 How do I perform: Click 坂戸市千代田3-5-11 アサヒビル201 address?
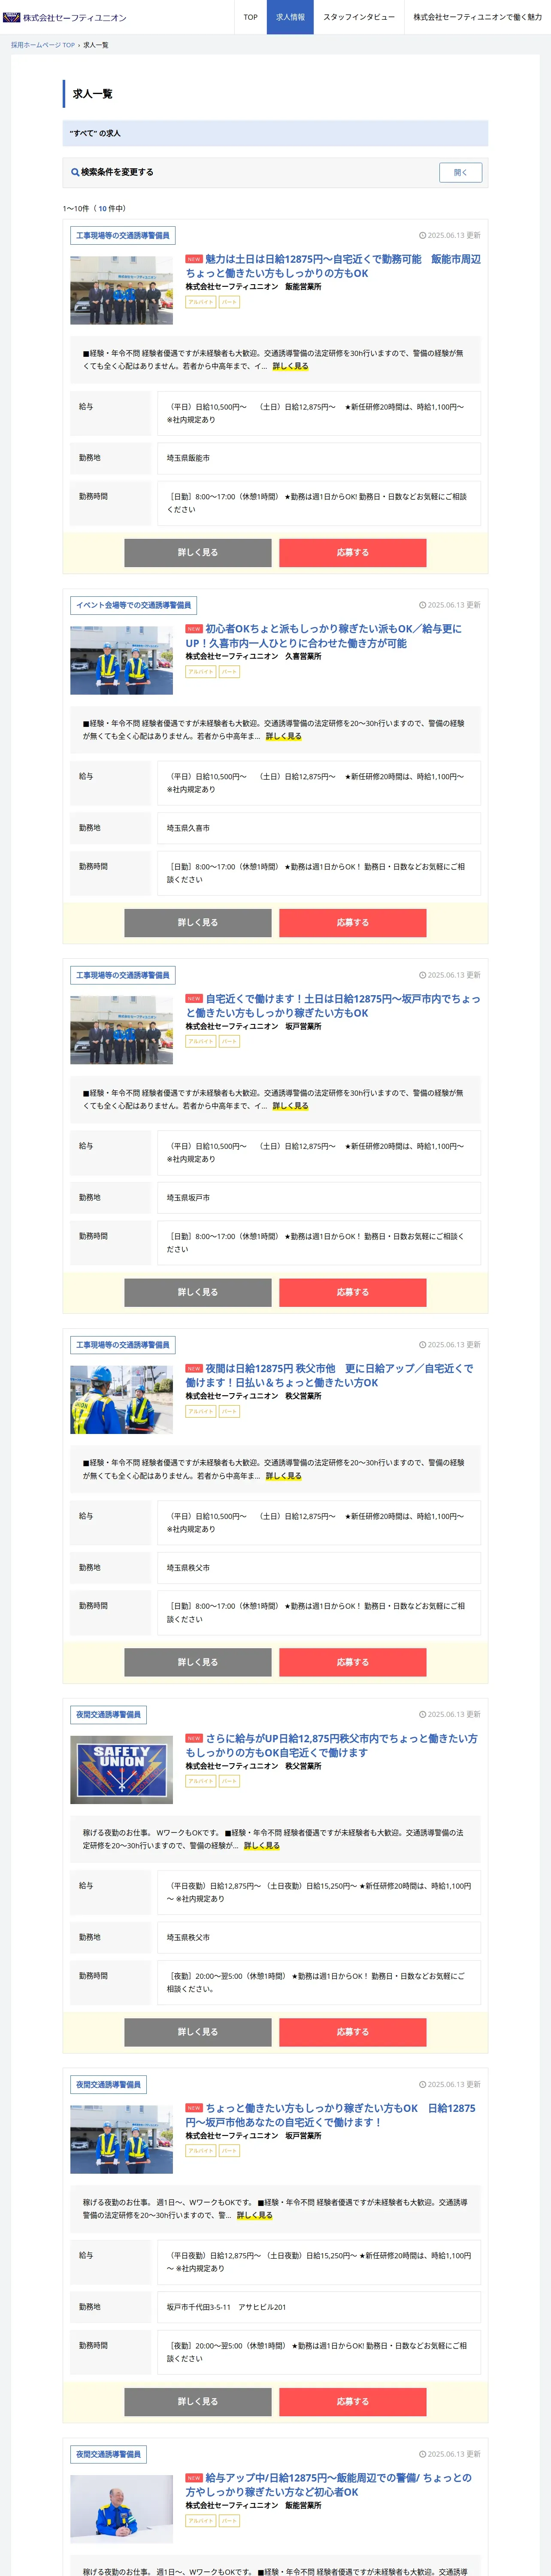click(x=226, y=2307)
